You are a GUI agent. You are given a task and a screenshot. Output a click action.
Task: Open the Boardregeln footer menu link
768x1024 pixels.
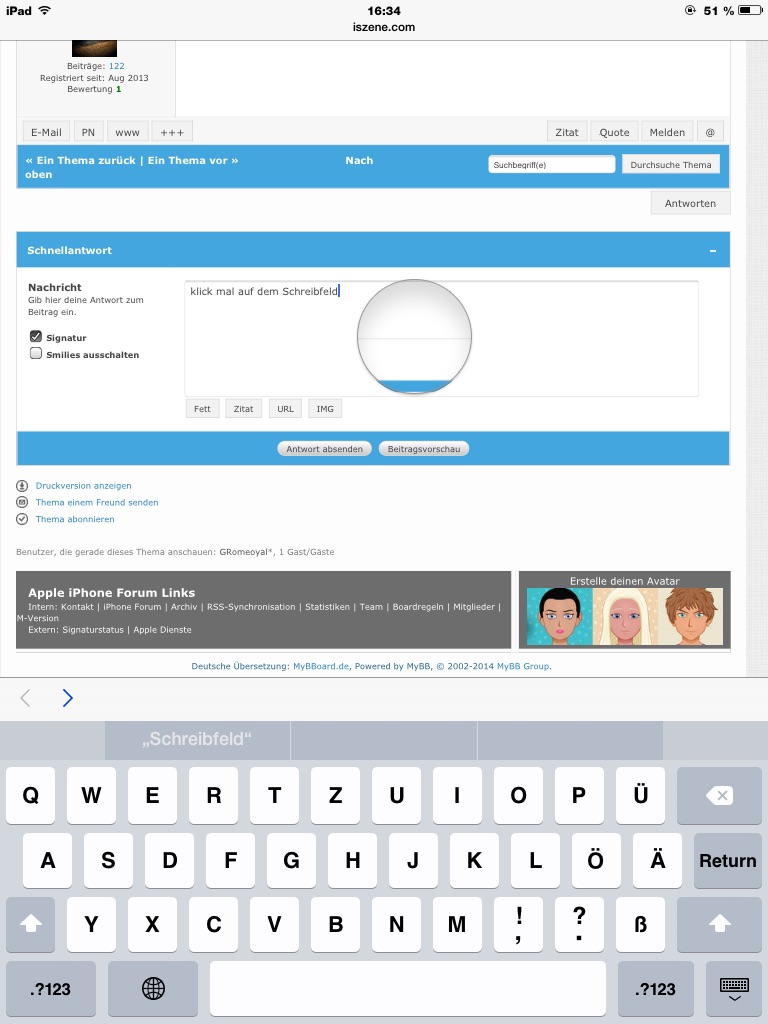[x=420, y=607]
